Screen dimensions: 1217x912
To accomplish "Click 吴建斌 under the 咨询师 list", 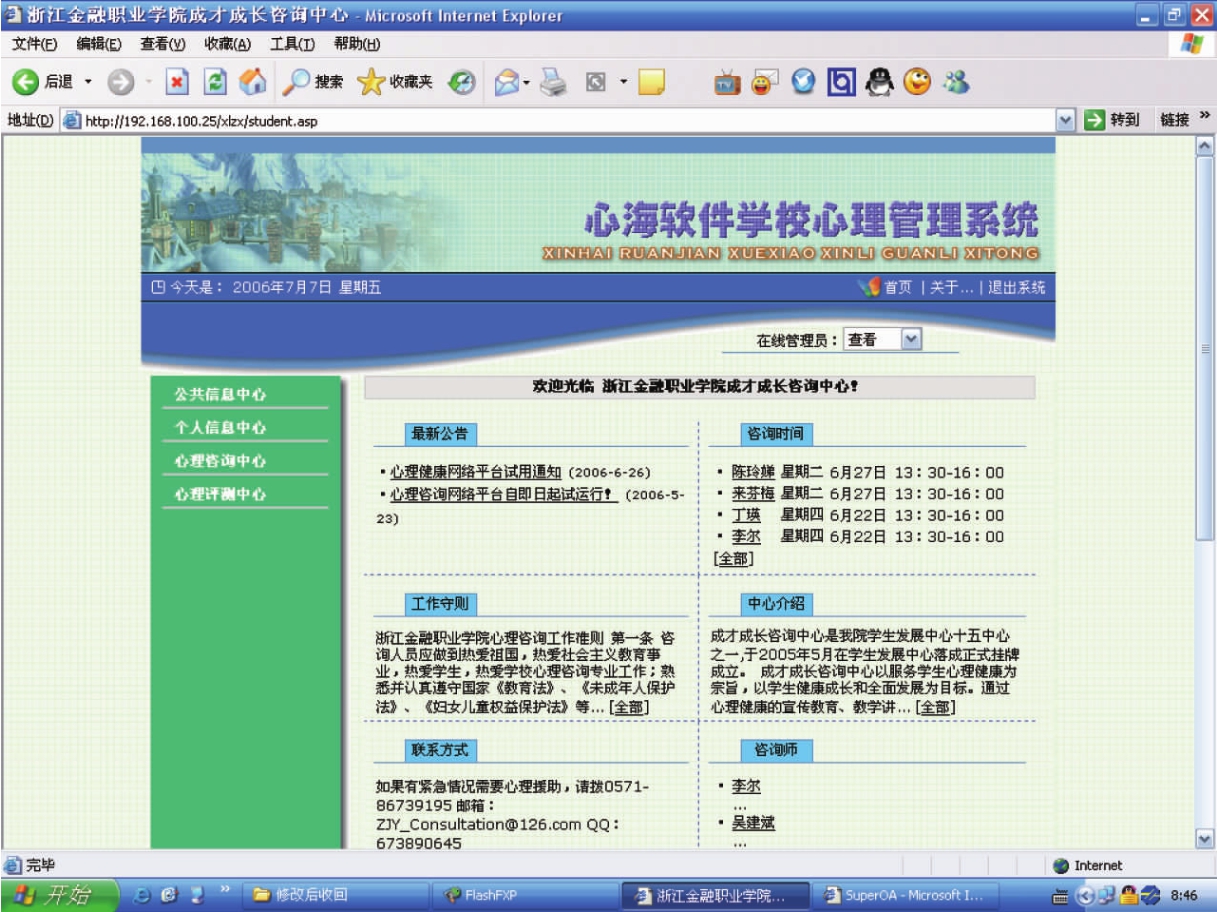I will [753, 824].
